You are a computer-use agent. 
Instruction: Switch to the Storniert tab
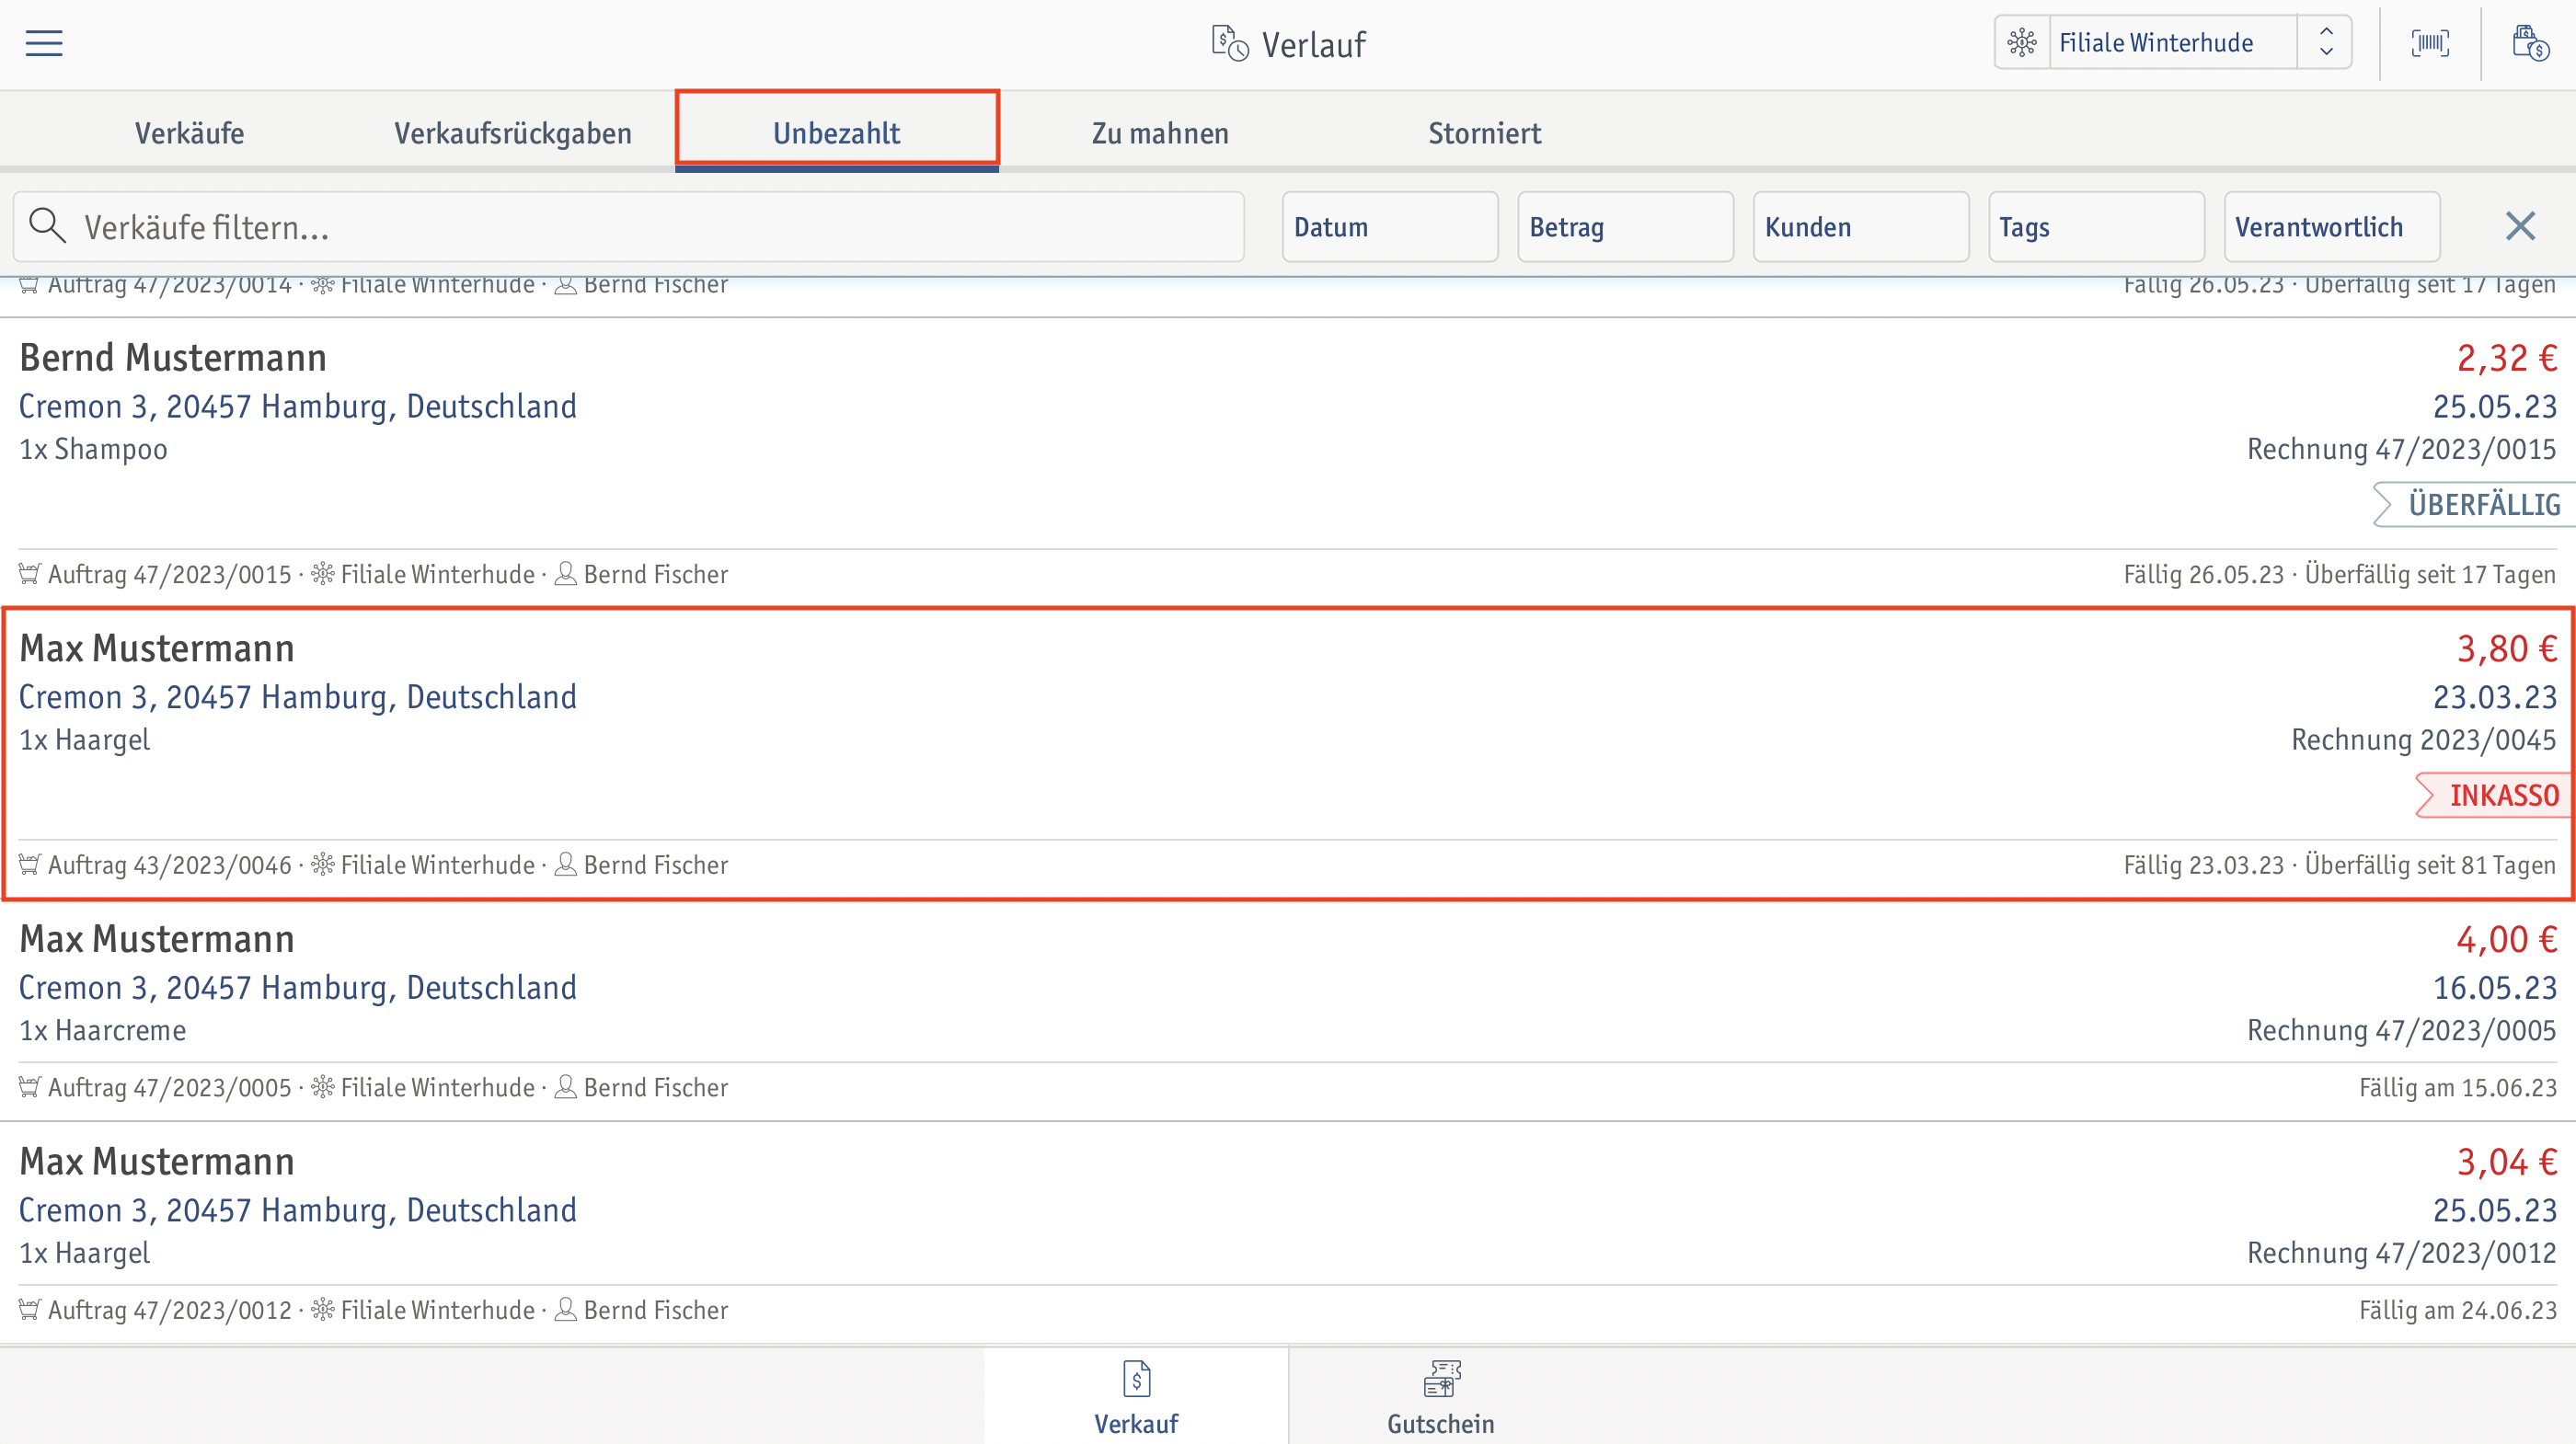[1484, 133]
